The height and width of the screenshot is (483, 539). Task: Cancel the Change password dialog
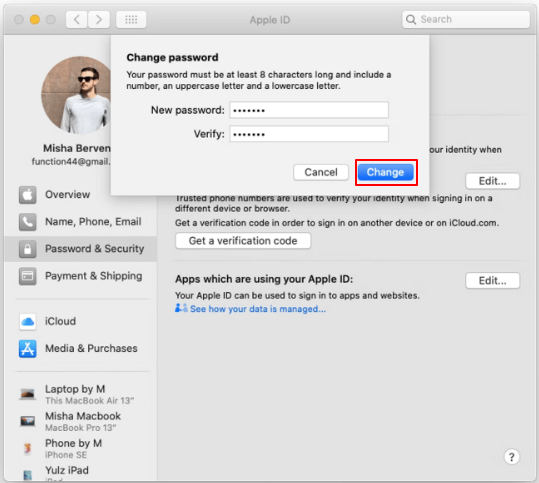click(321, 172)
